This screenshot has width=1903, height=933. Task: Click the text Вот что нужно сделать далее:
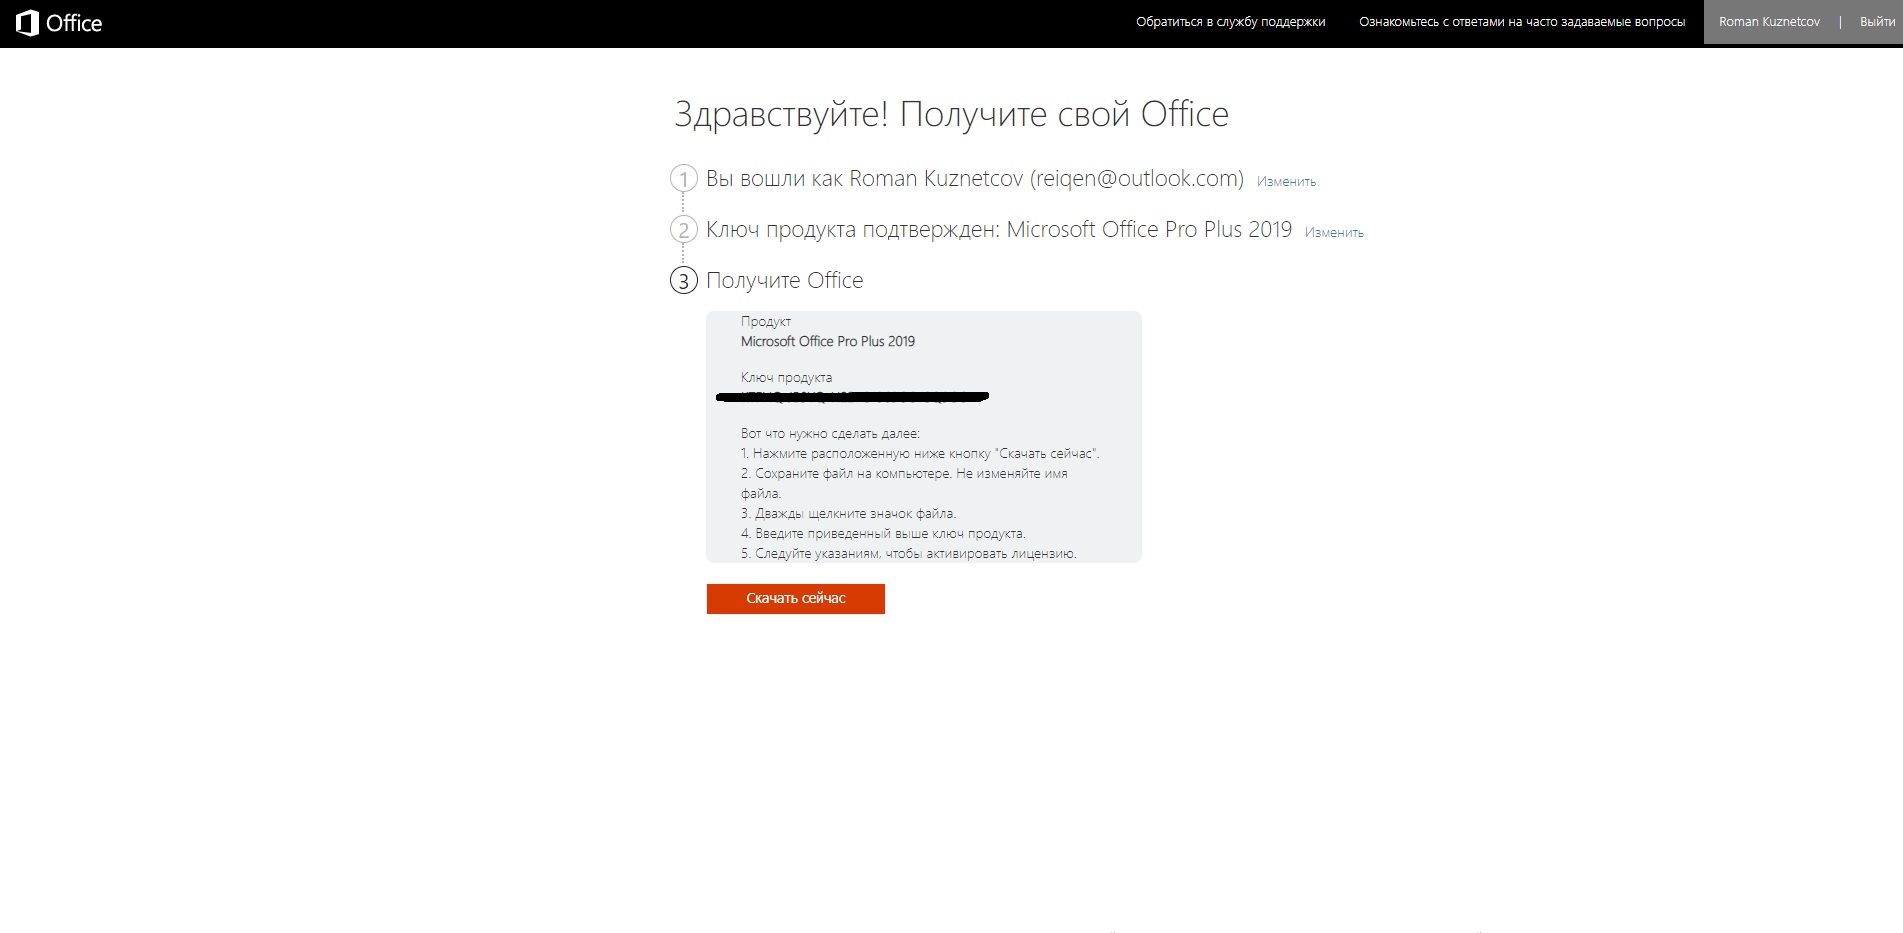click(830, 433)
